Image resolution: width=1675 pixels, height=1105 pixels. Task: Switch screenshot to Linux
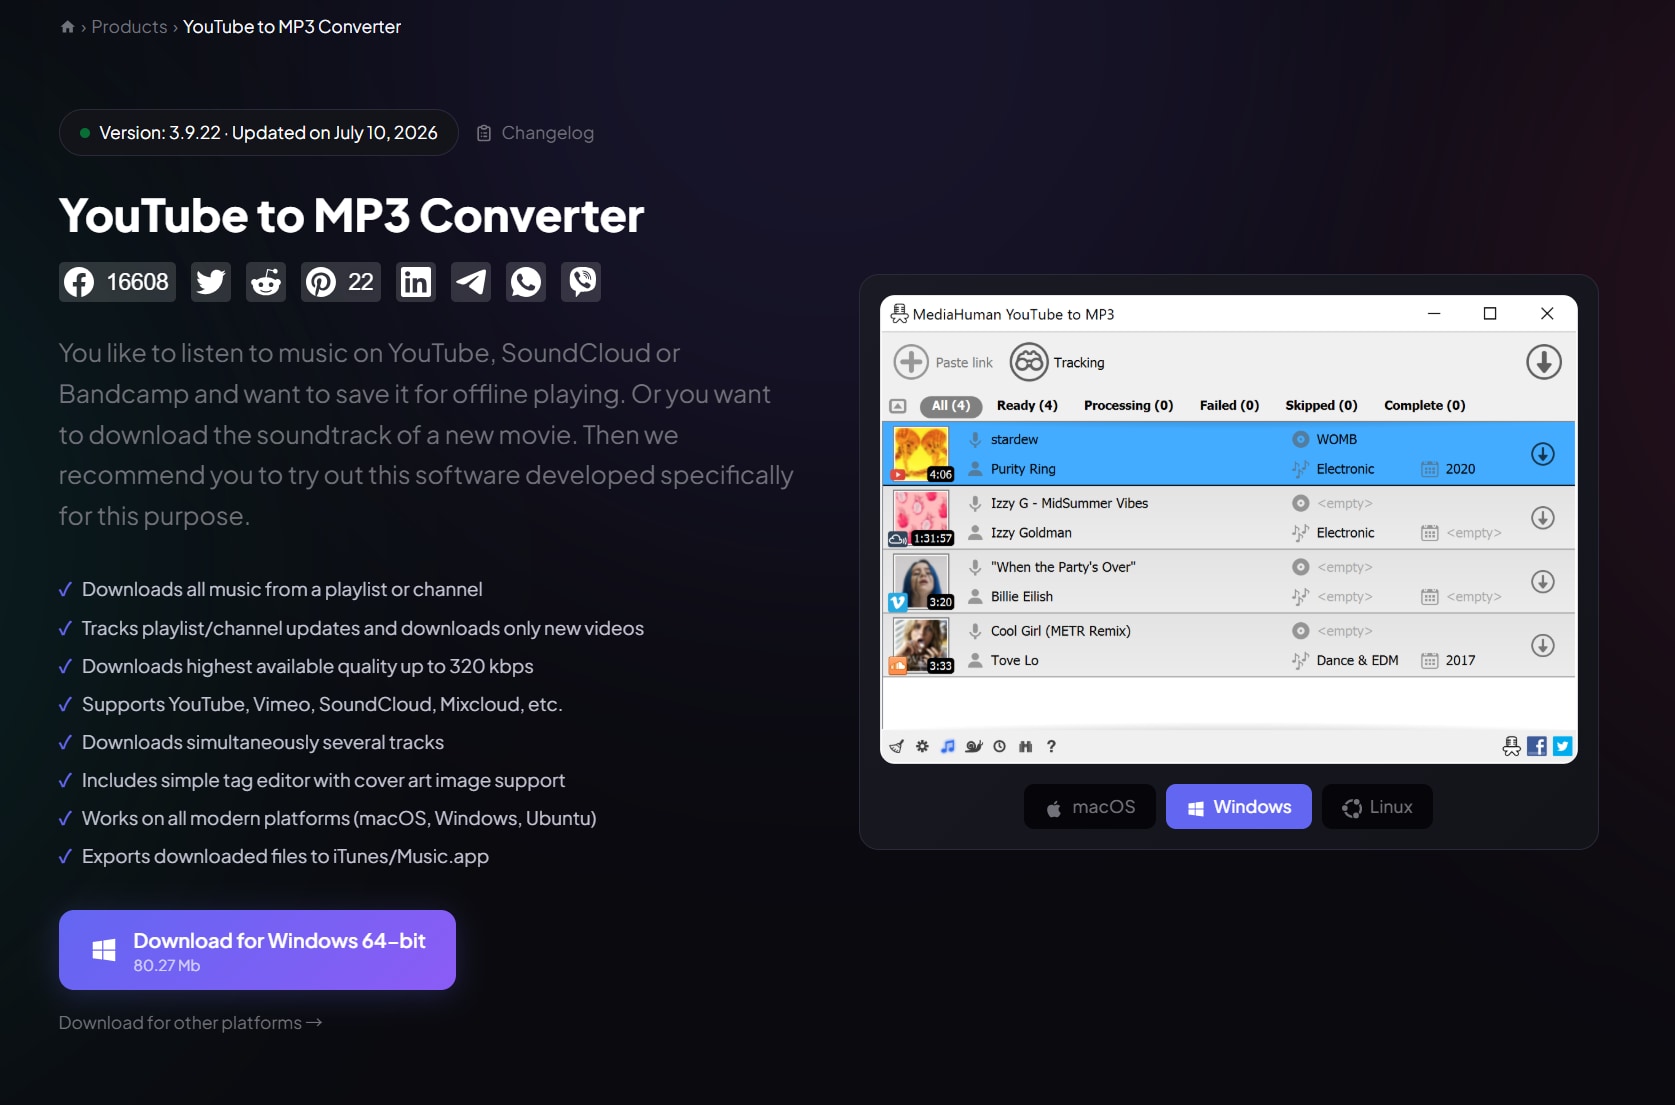(1377, 807)
